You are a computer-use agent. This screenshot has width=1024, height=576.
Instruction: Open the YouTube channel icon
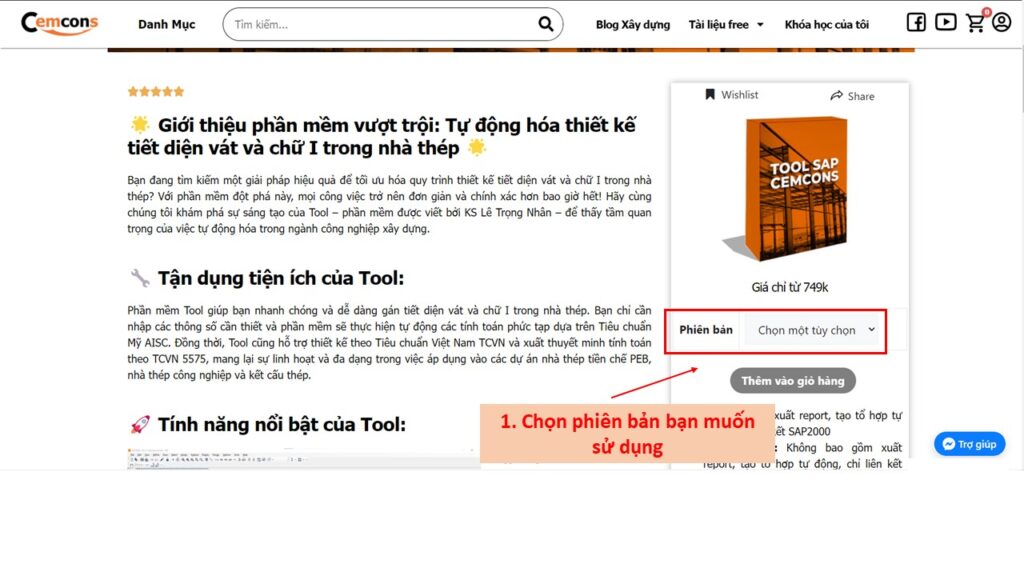click(x=945, y=23)
